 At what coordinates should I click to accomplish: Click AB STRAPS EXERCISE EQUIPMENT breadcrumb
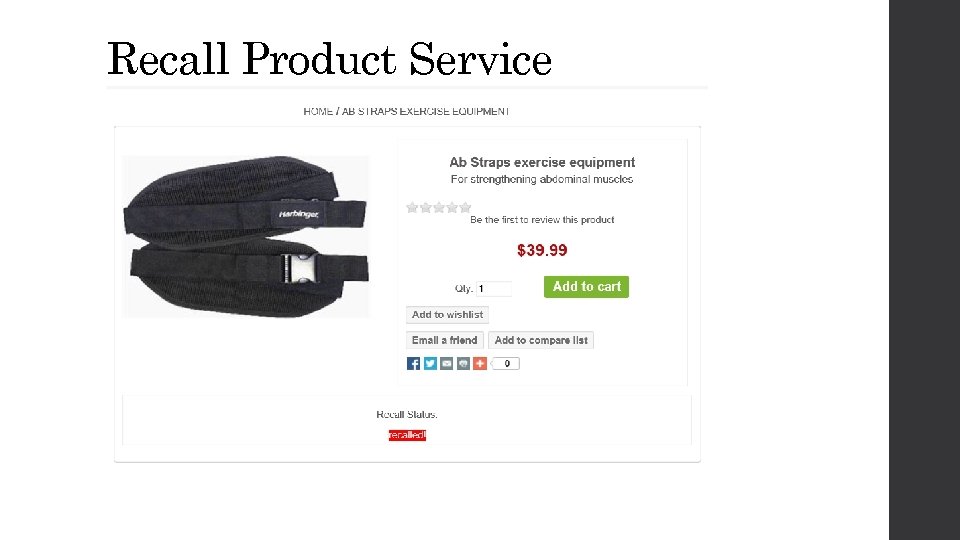(x=426, y=111)
